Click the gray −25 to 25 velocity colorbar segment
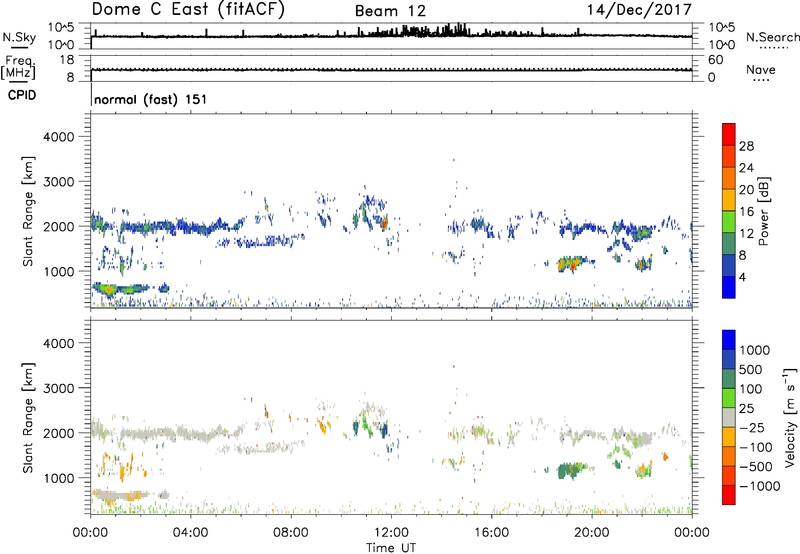 [x=729, y=418]
